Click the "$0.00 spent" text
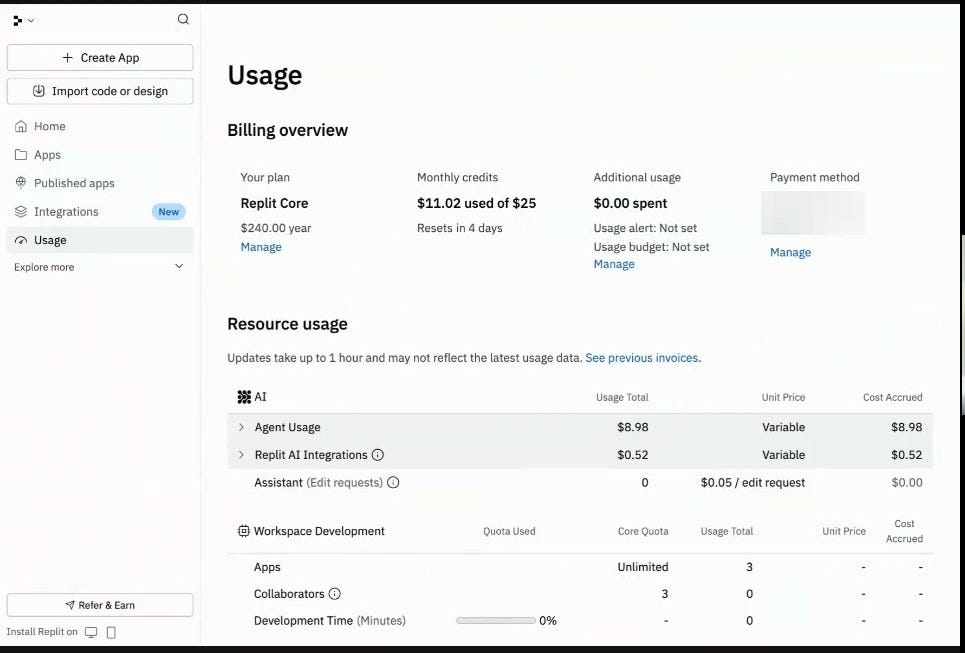965x653 pixels. click(x=630, y=203)
